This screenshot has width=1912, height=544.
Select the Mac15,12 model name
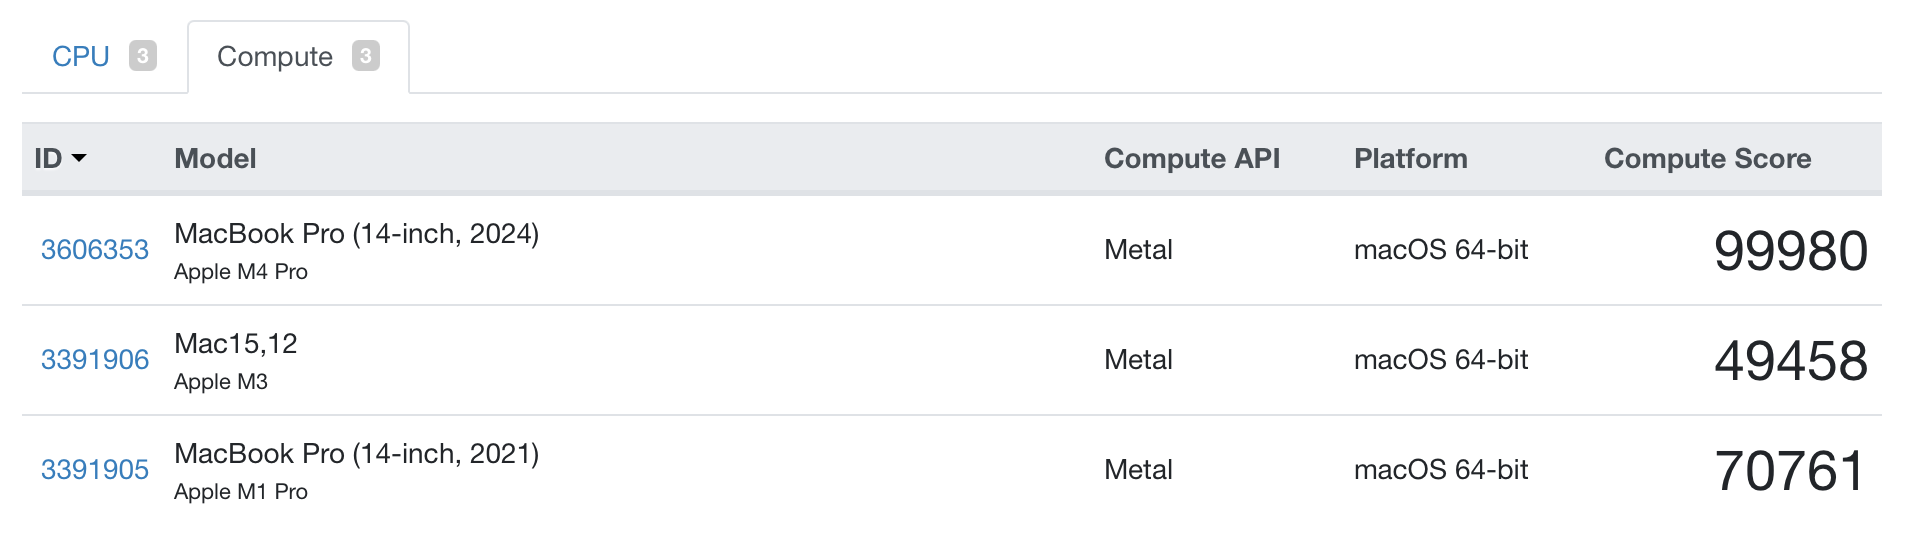click(236, 344)
